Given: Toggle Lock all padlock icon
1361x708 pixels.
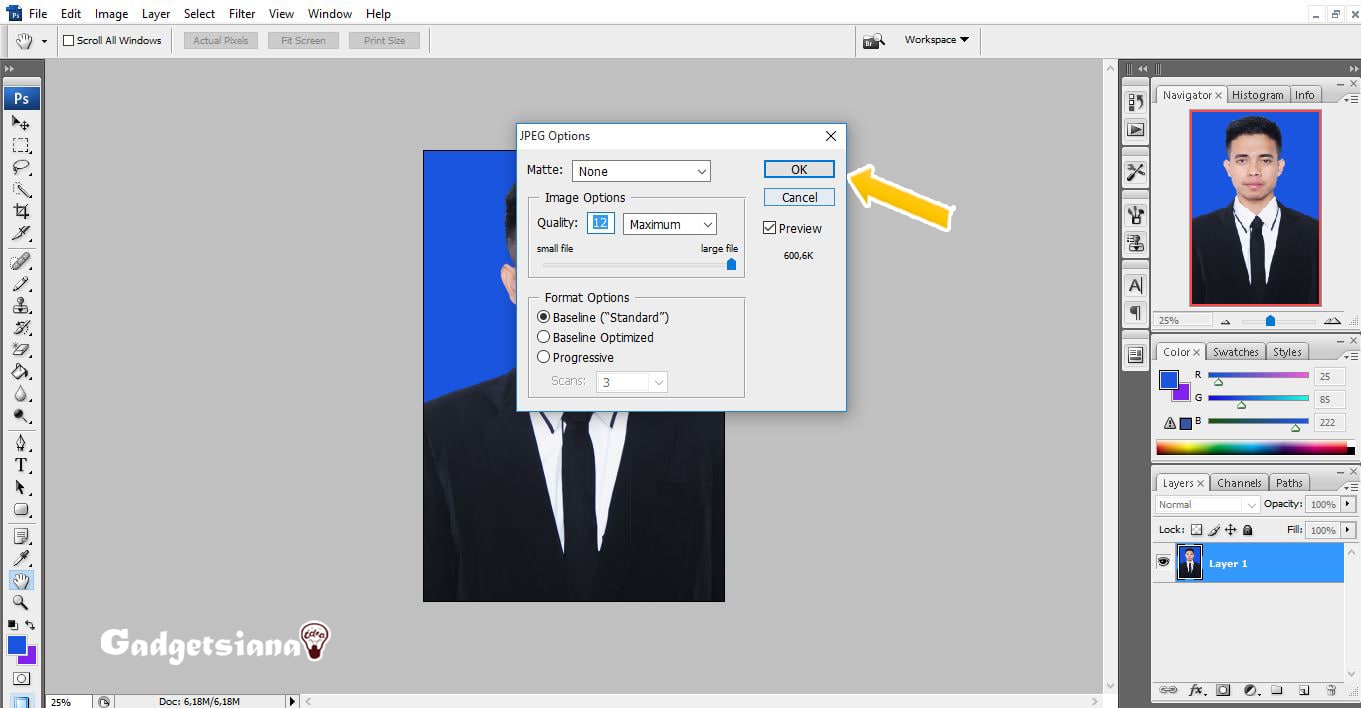Looking at the screenshot, I should pos(1248,530).
